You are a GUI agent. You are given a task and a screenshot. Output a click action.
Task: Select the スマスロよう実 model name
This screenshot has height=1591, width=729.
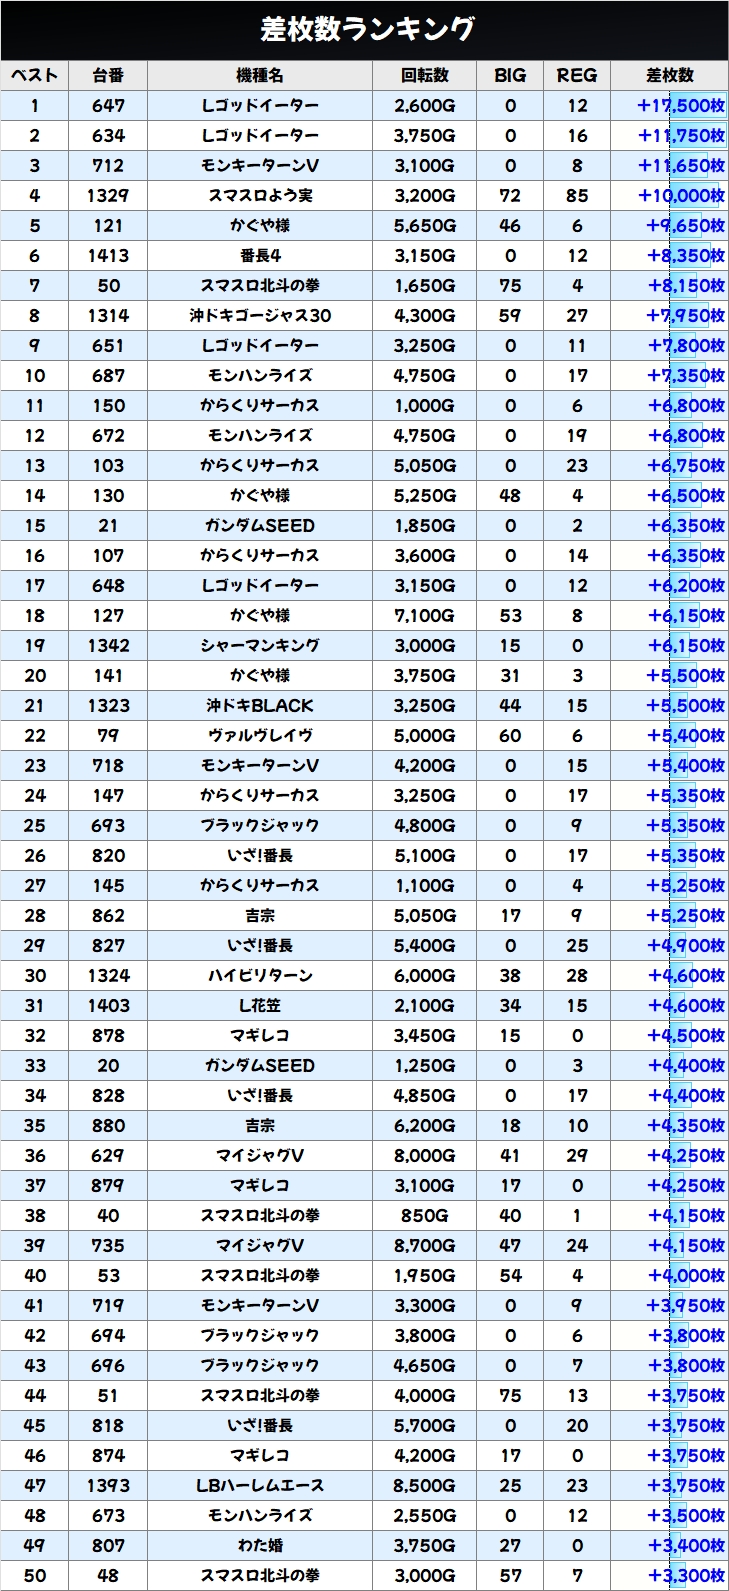260,195
